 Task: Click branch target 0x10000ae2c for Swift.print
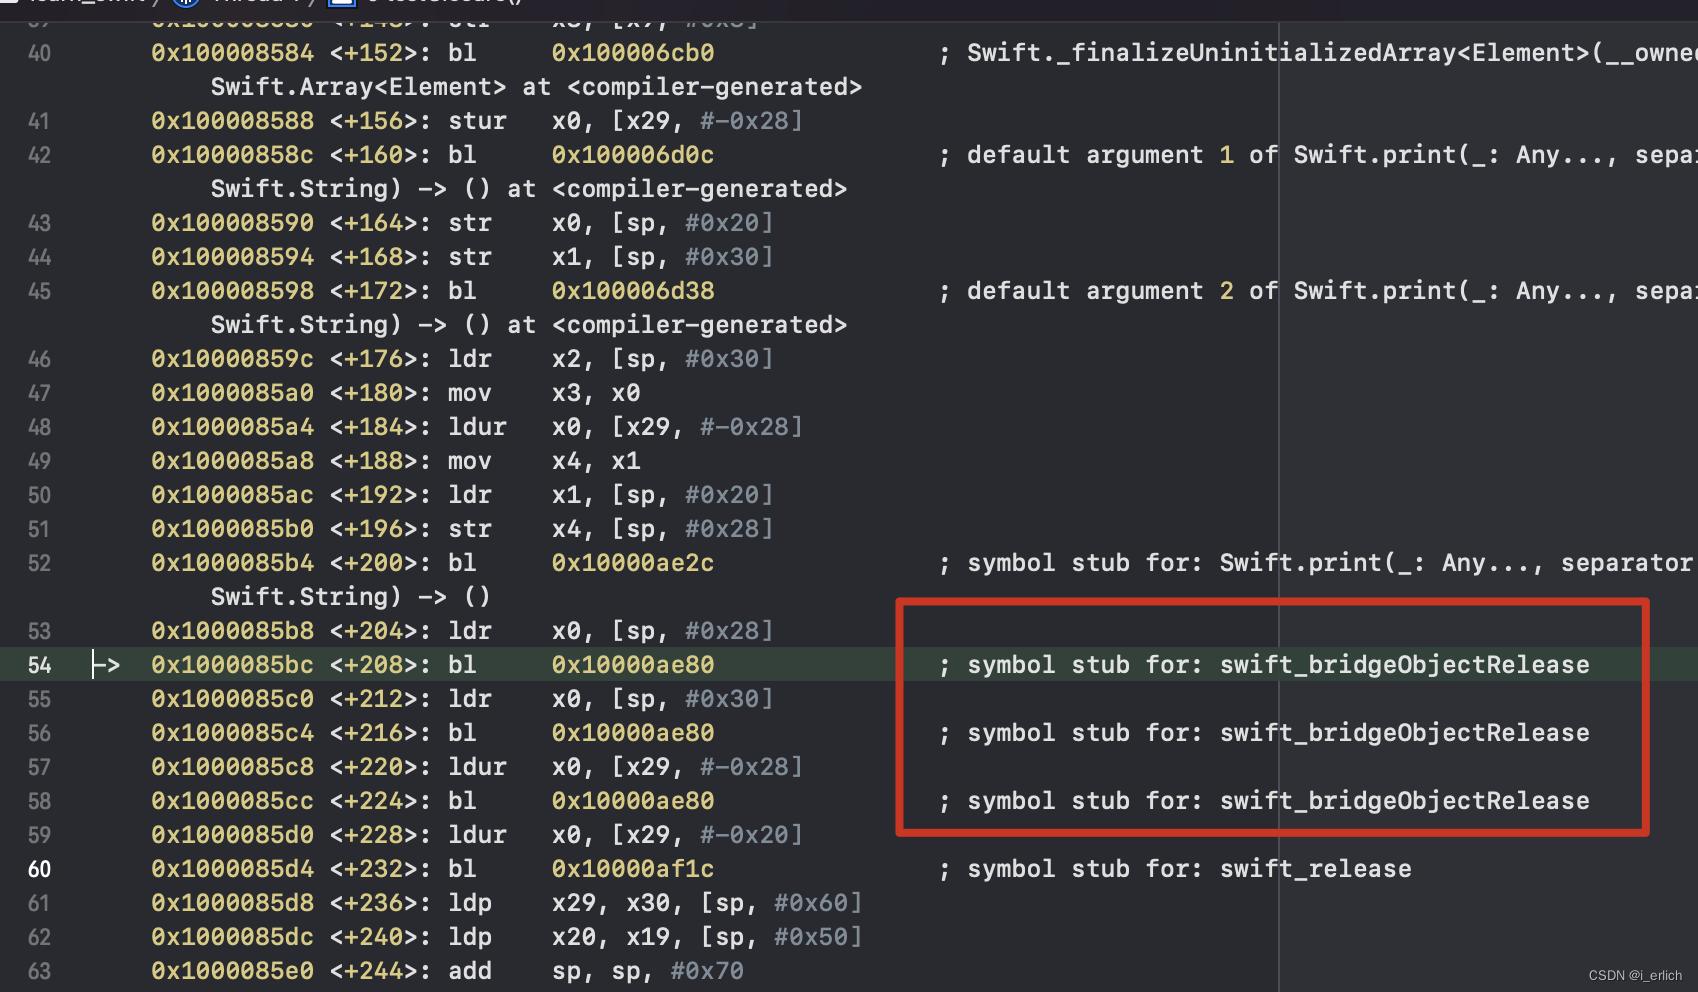633,563
